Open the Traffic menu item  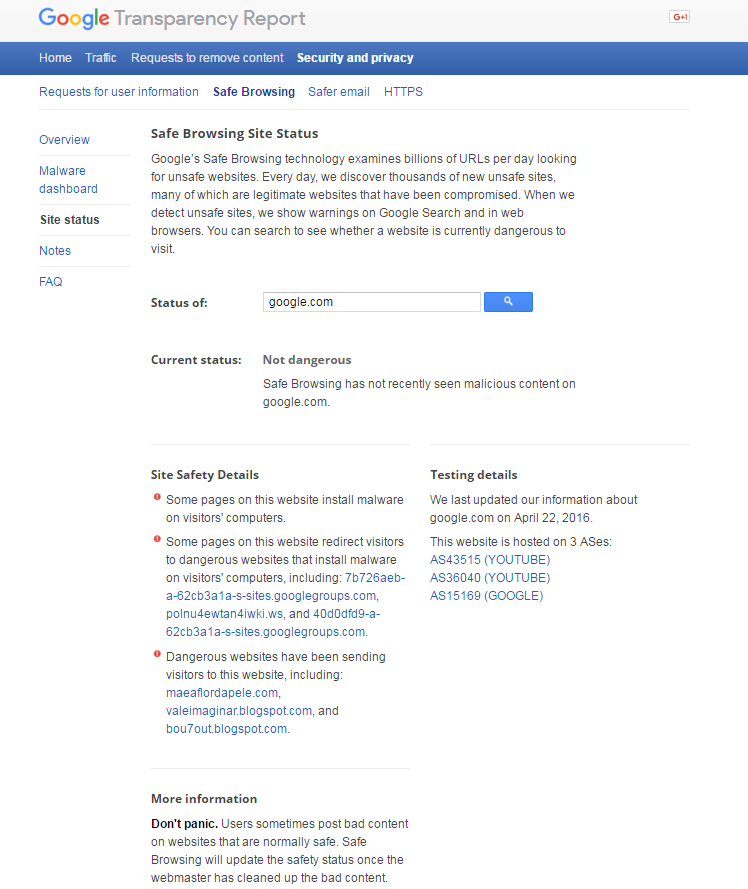(100, 58)
